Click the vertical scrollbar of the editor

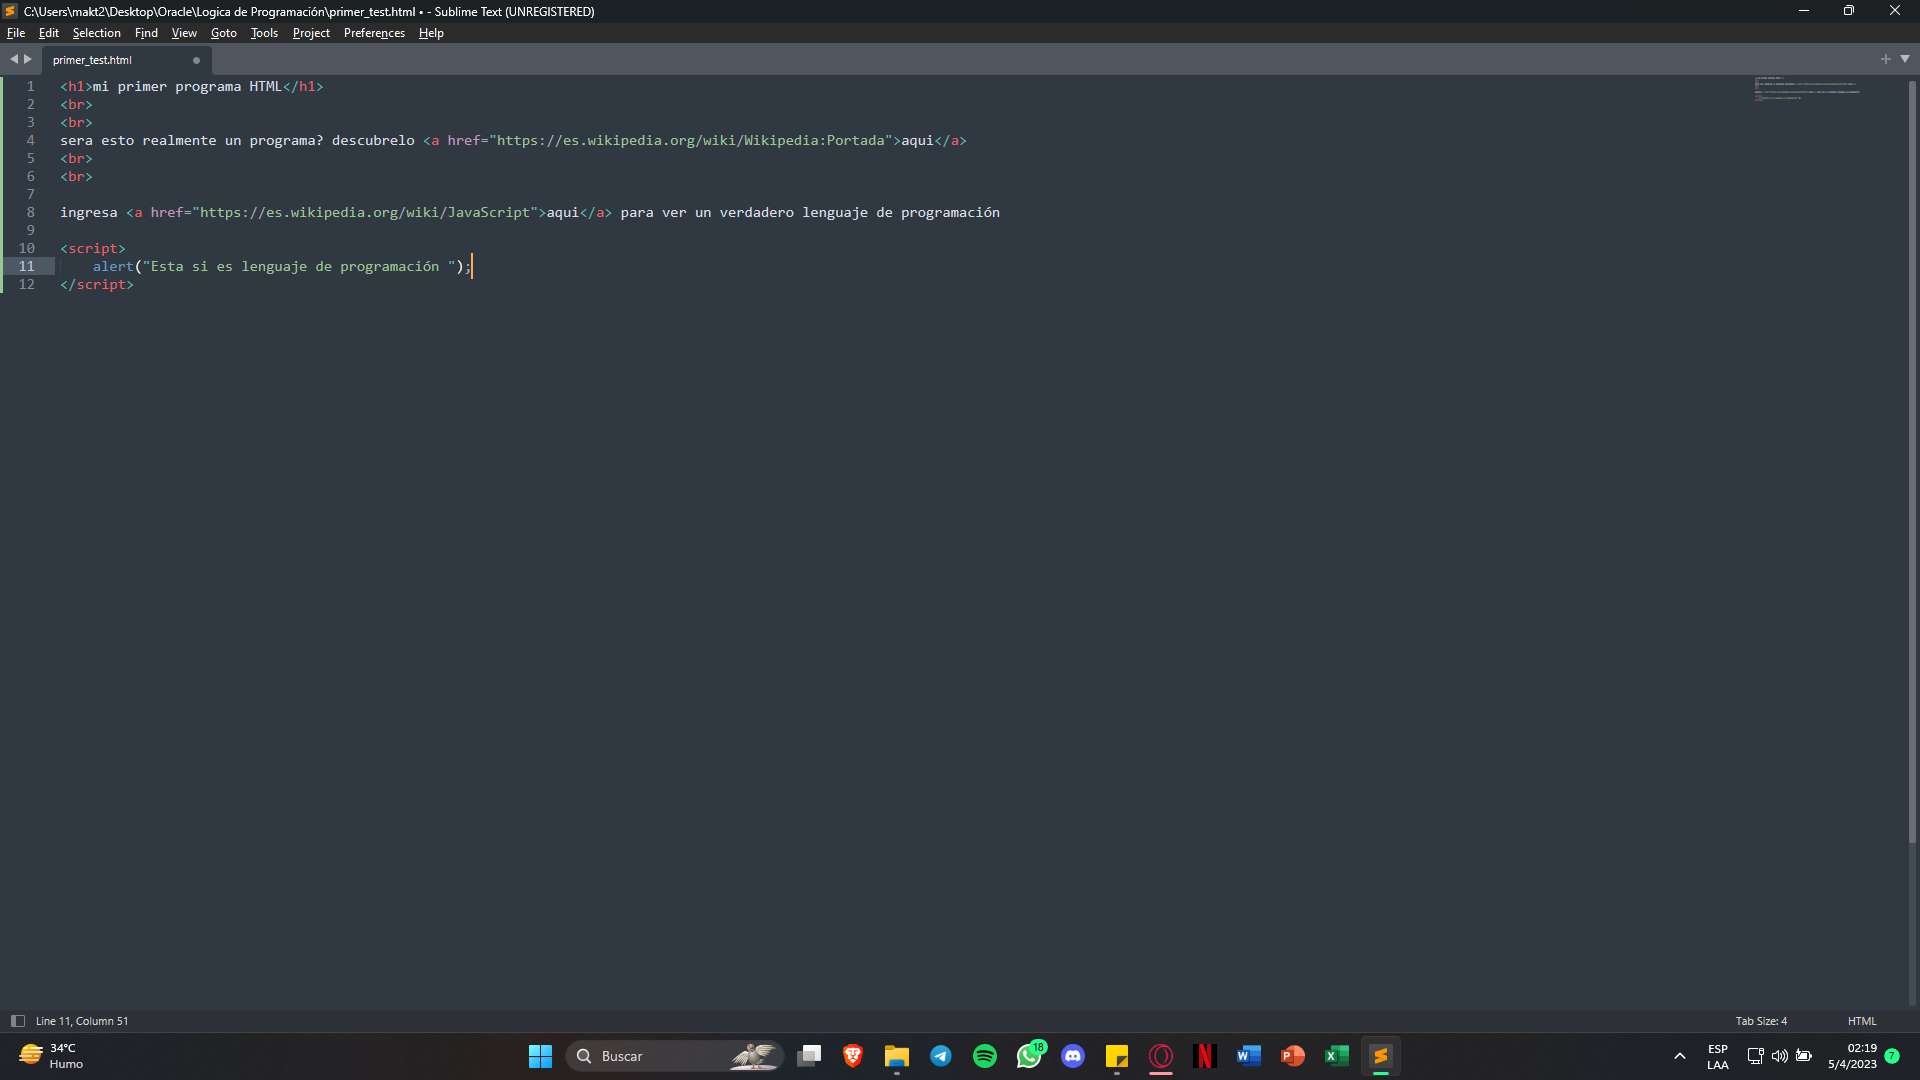point(1912,460)
